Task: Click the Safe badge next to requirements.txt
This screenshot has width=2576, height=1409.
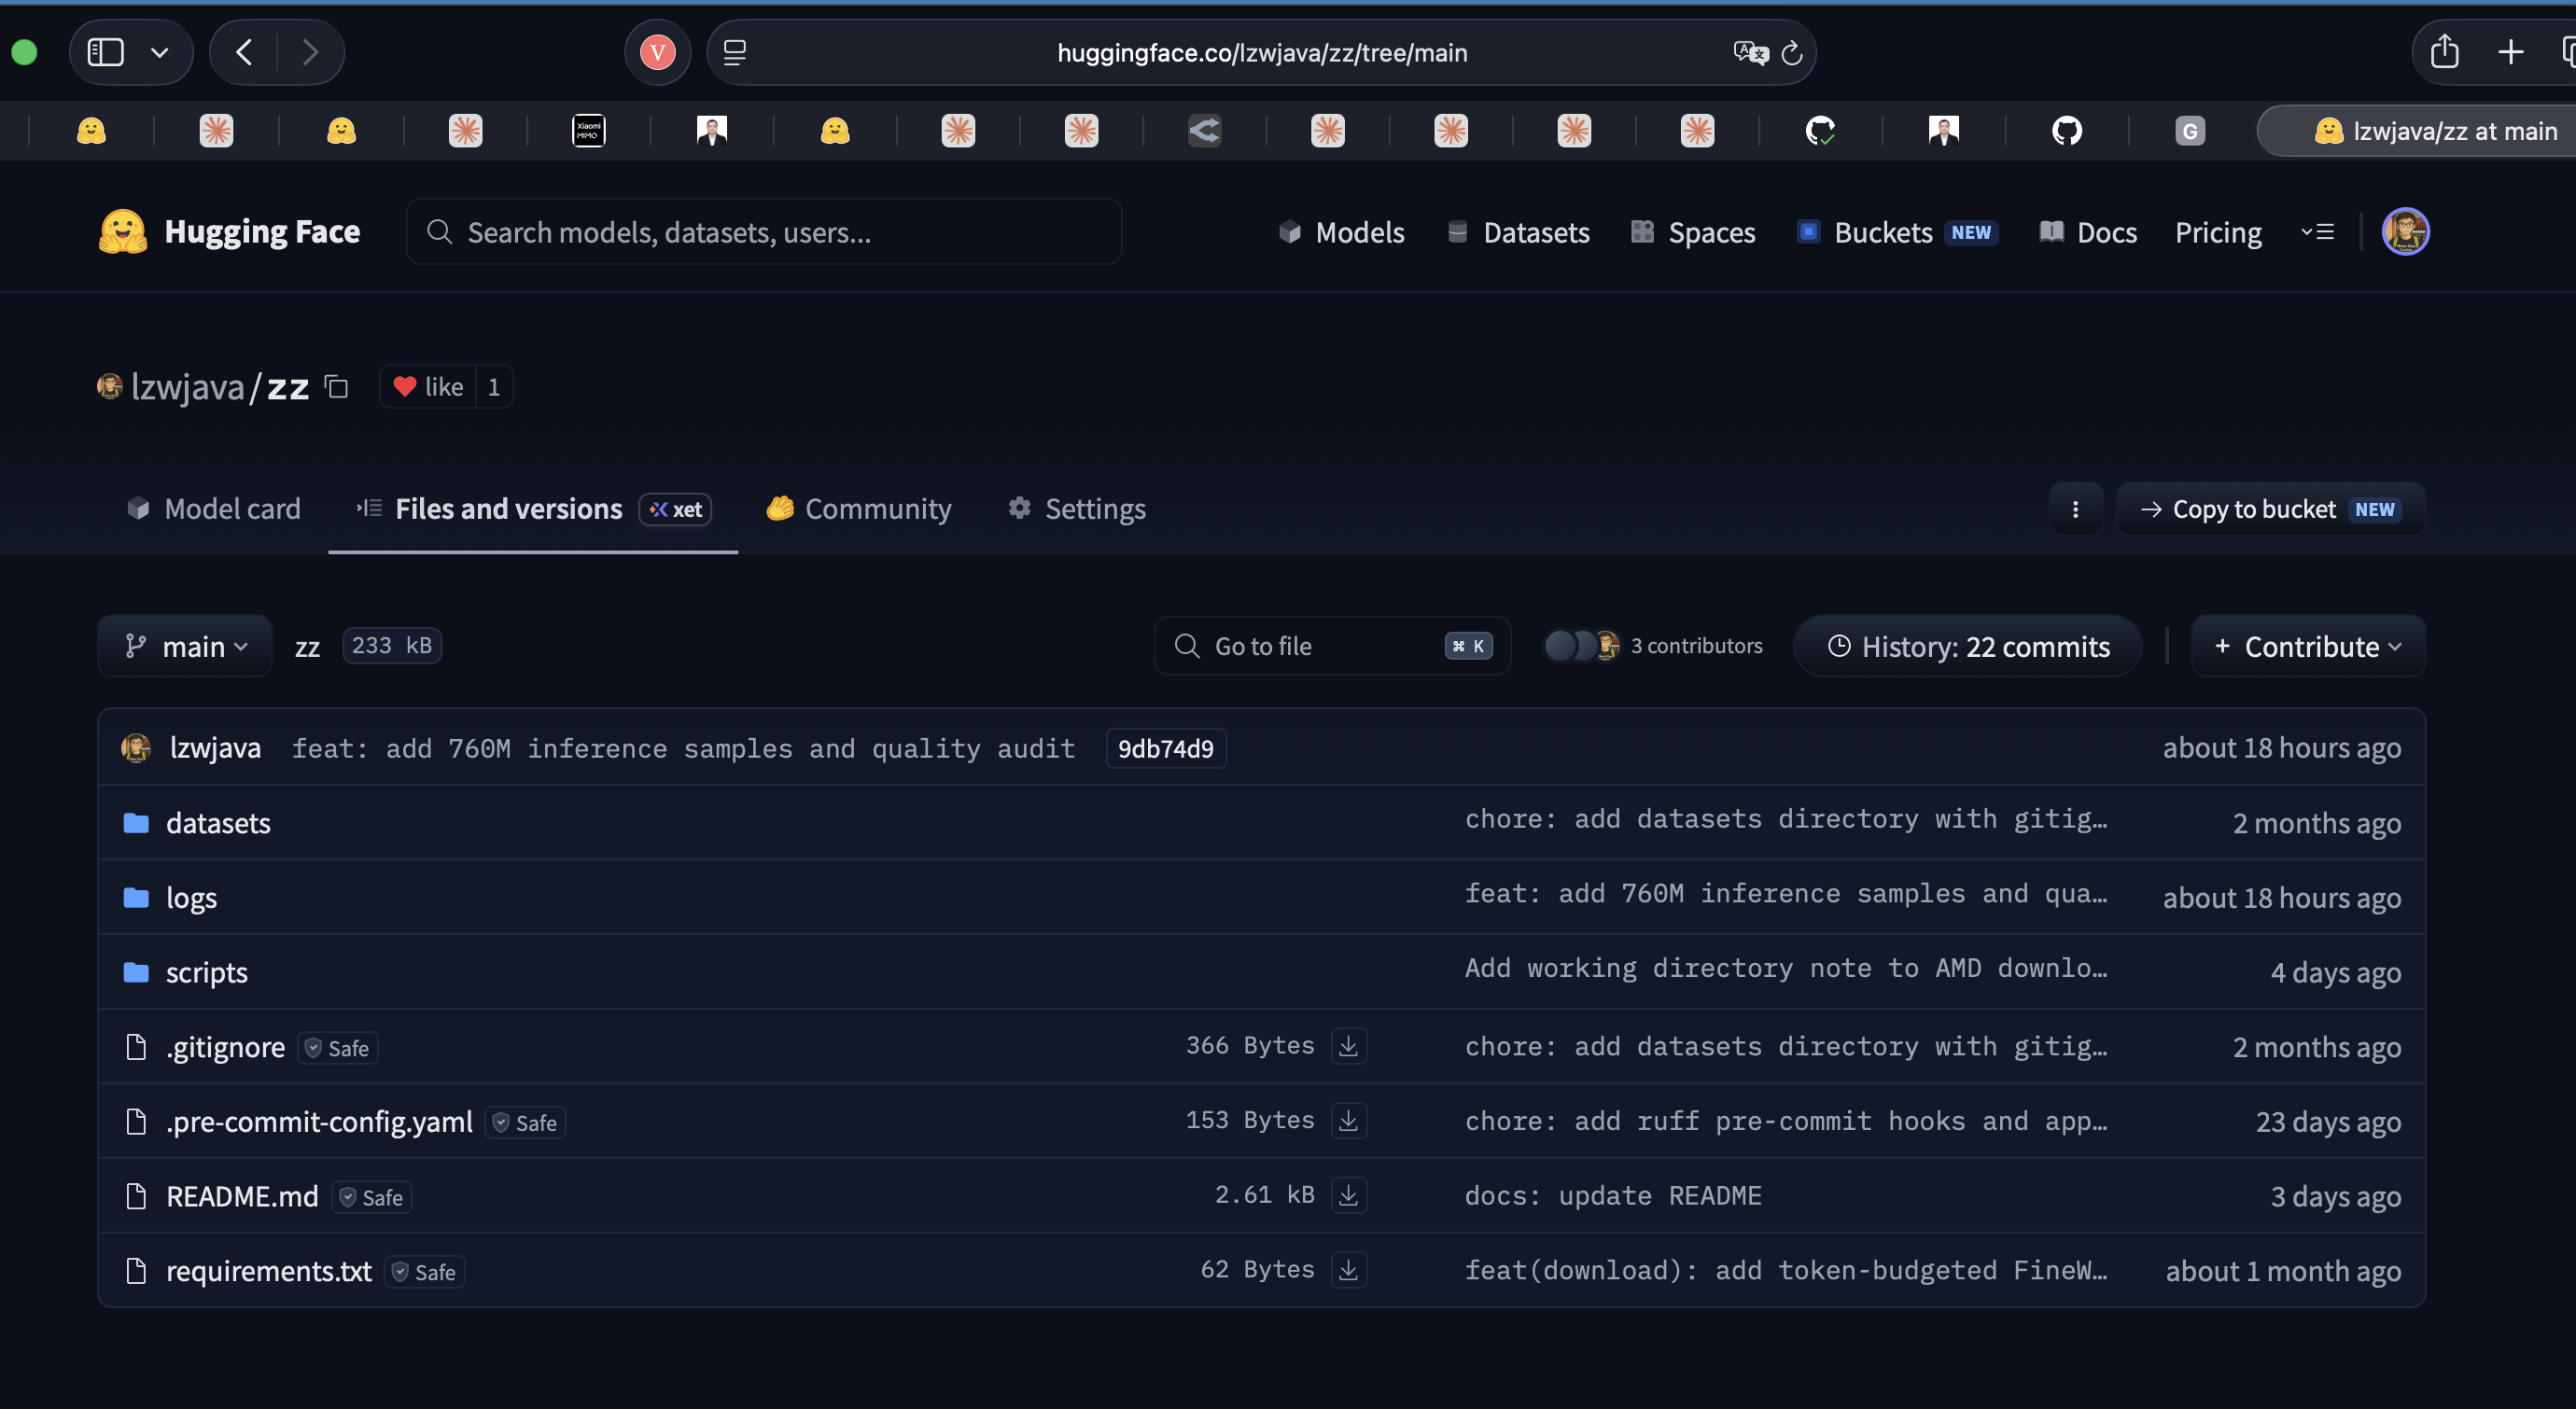Action: coord(425,1272)
